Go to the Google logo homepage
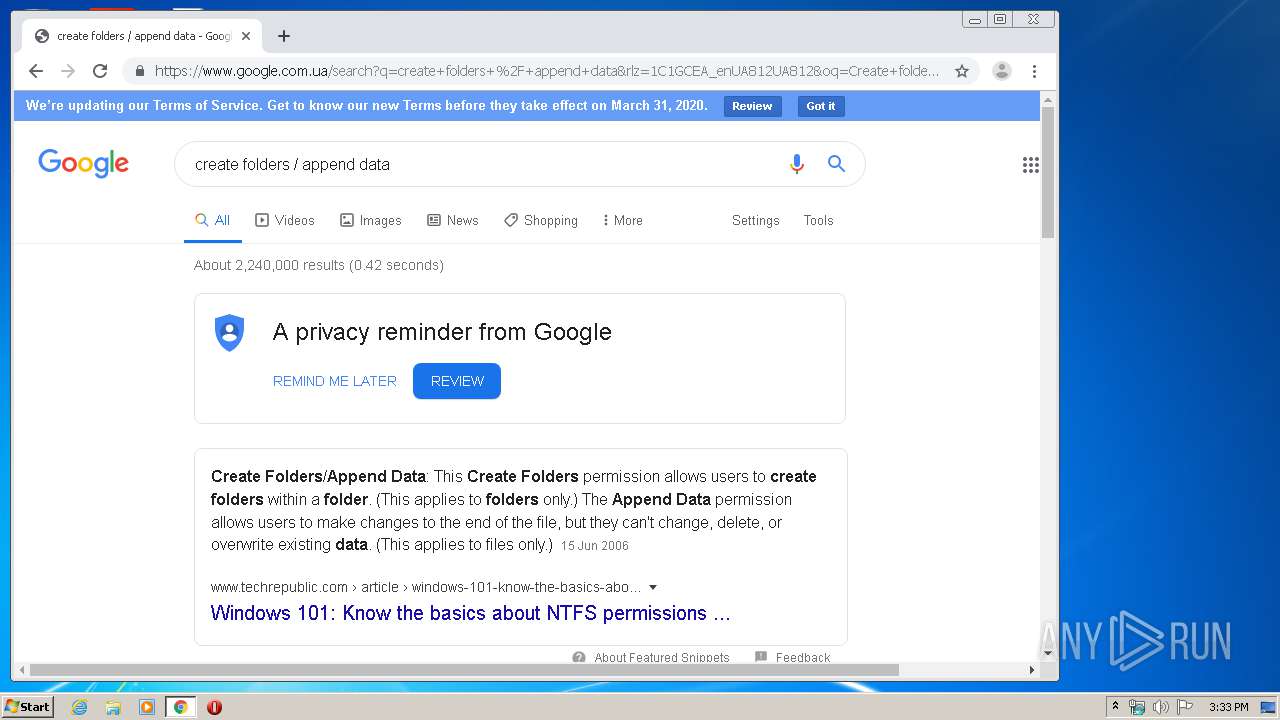1280x720 pixels. [x=83, y=163]
